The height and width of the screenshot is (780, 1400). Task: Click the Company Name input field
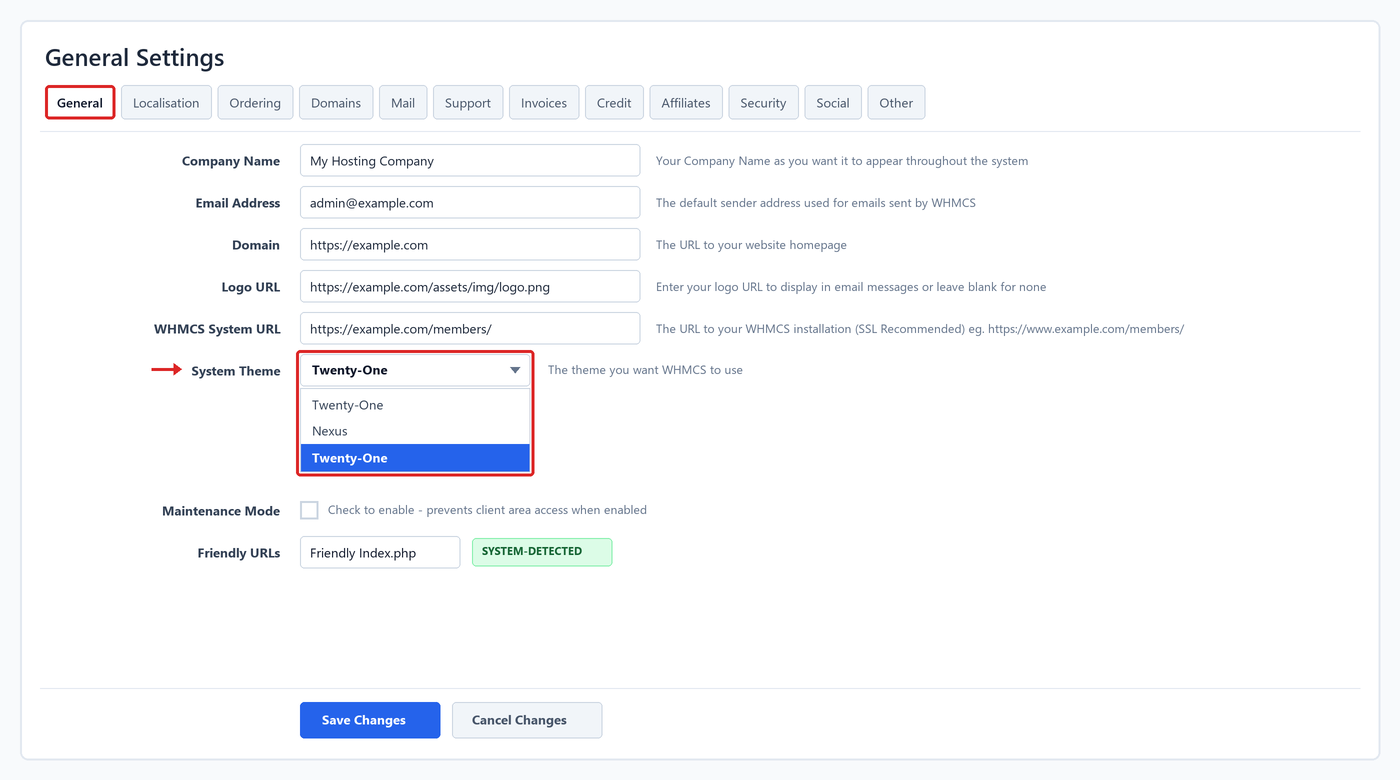[470, 161]
